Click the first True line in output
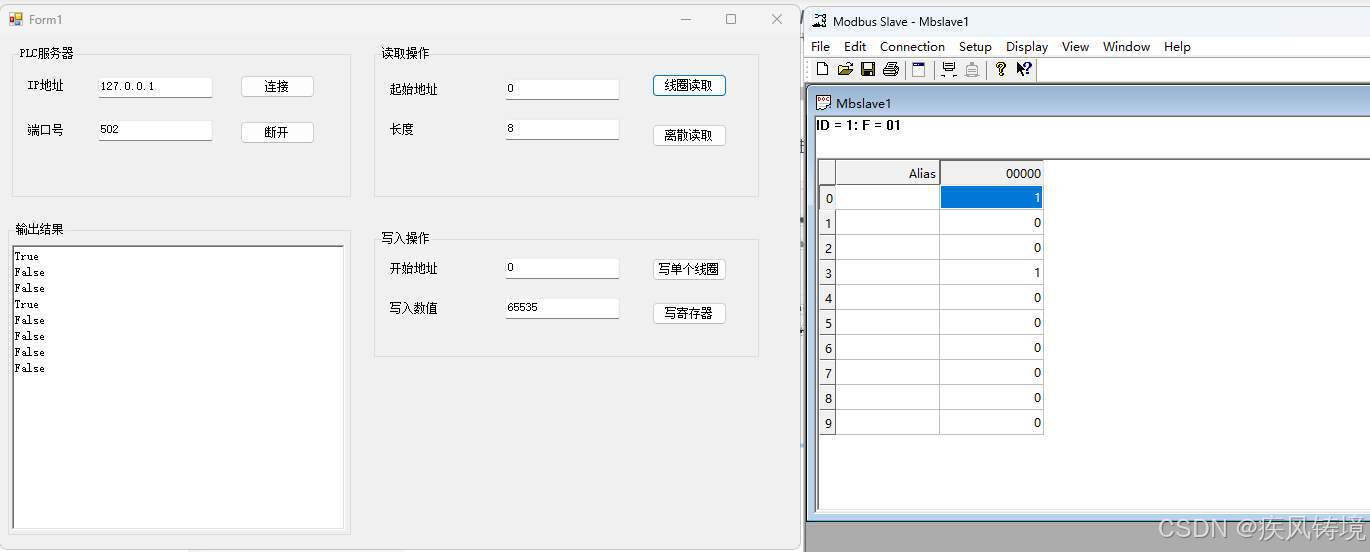 tap(27, 257)
